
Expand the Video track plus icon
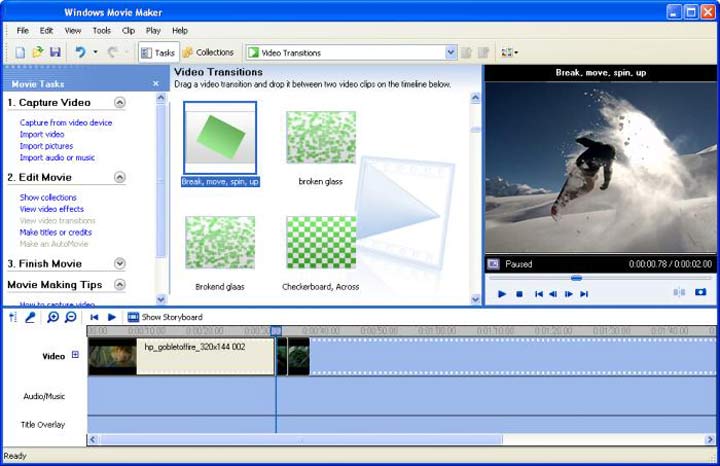[x=75, y=354]
